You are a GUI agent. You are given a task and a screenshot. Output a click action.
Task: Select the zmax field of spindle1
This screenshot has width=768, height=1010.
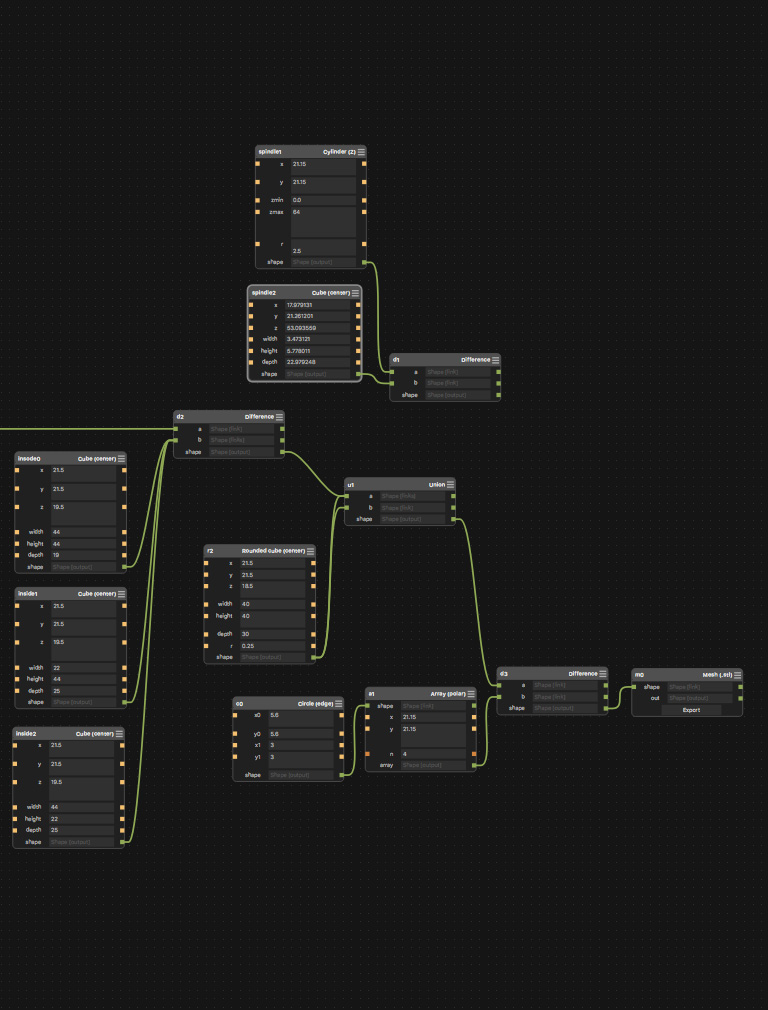click(323, 222)
